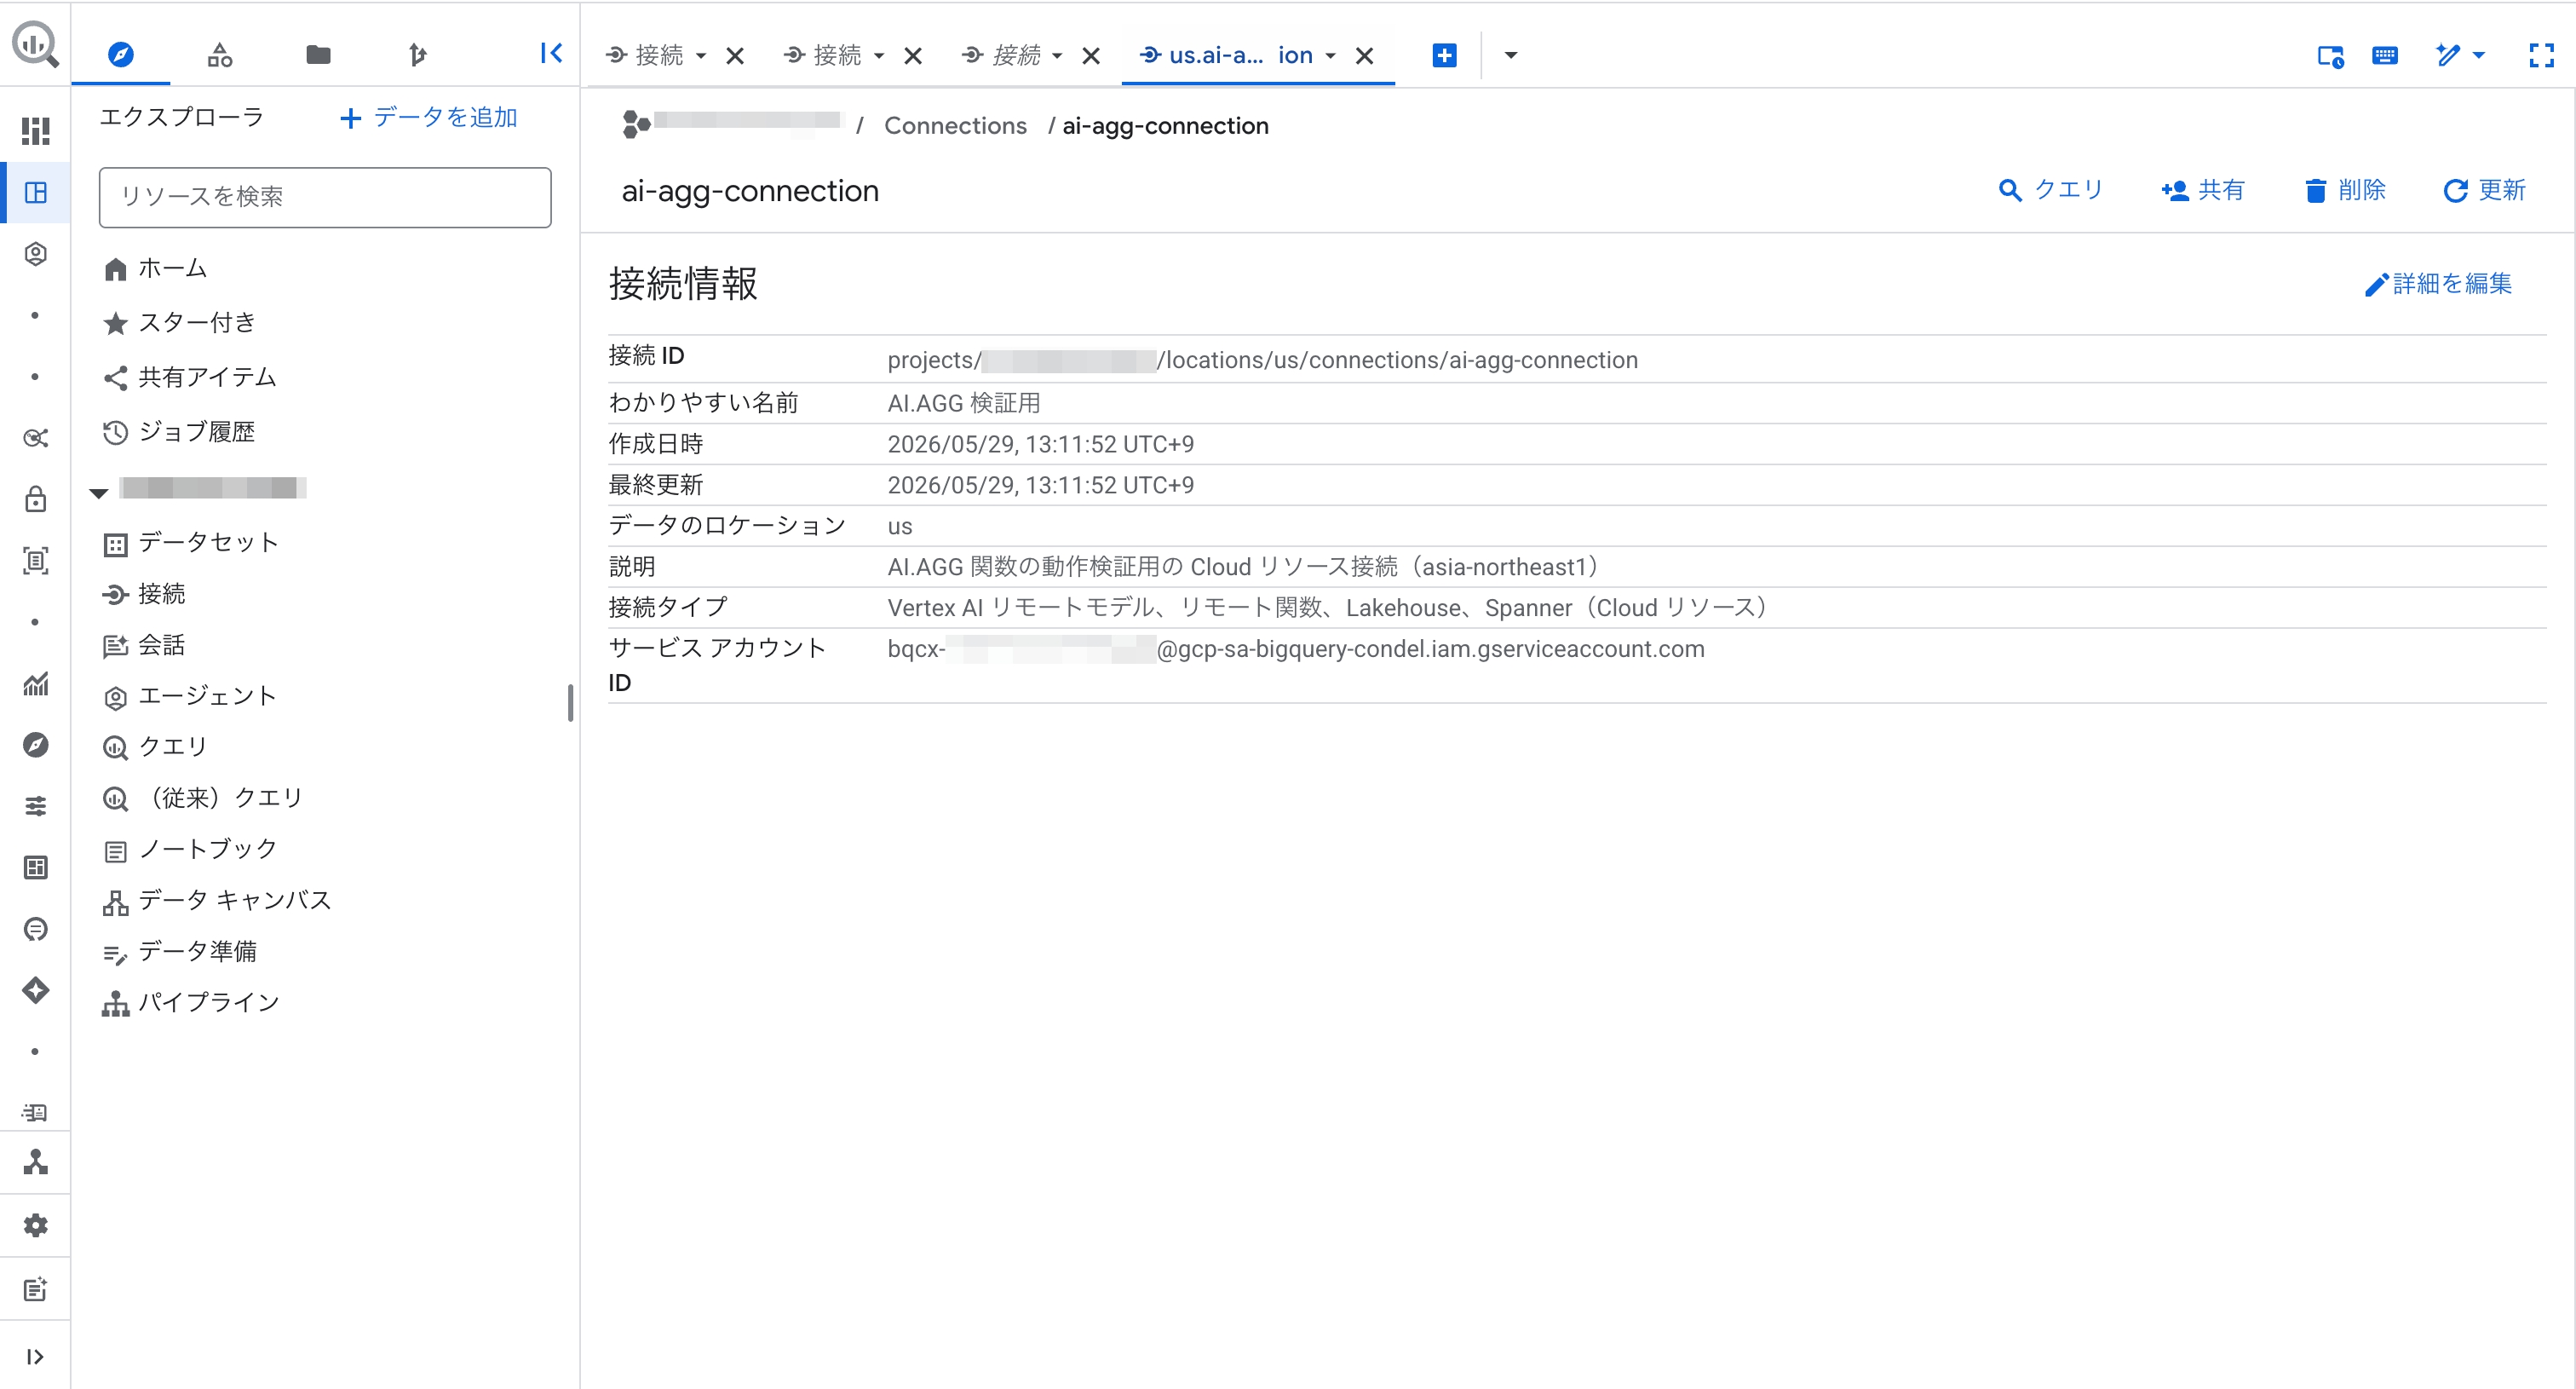The width and height of the screenshot is (2576, 1389).
Task: Click the magic wand assist icon
Action: (x=2447, y=55)
